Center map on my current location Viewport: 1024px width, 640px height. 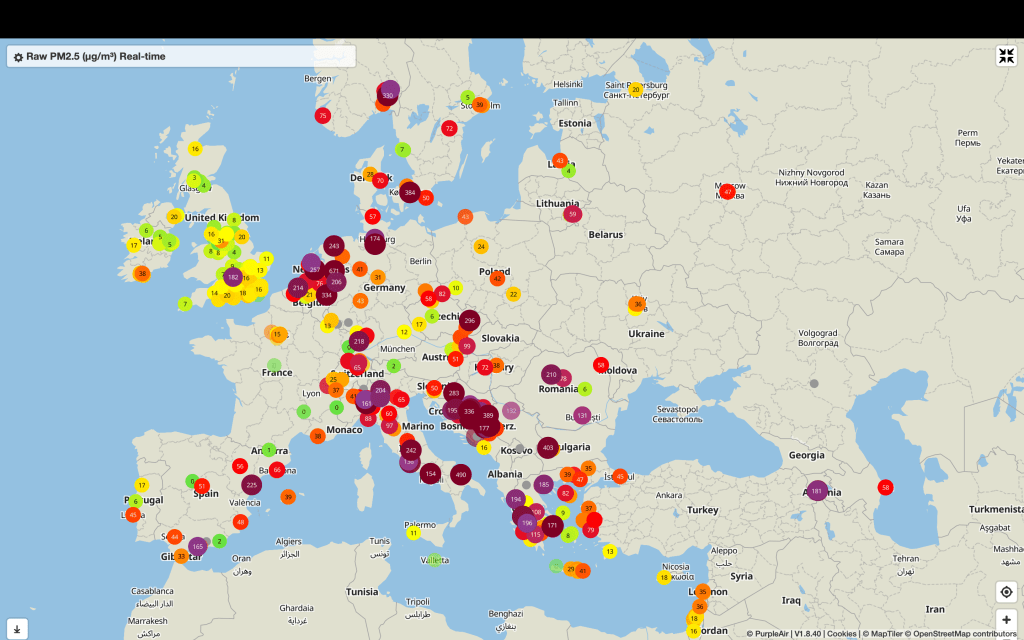pyautogui.click(x=1006, y=592)
